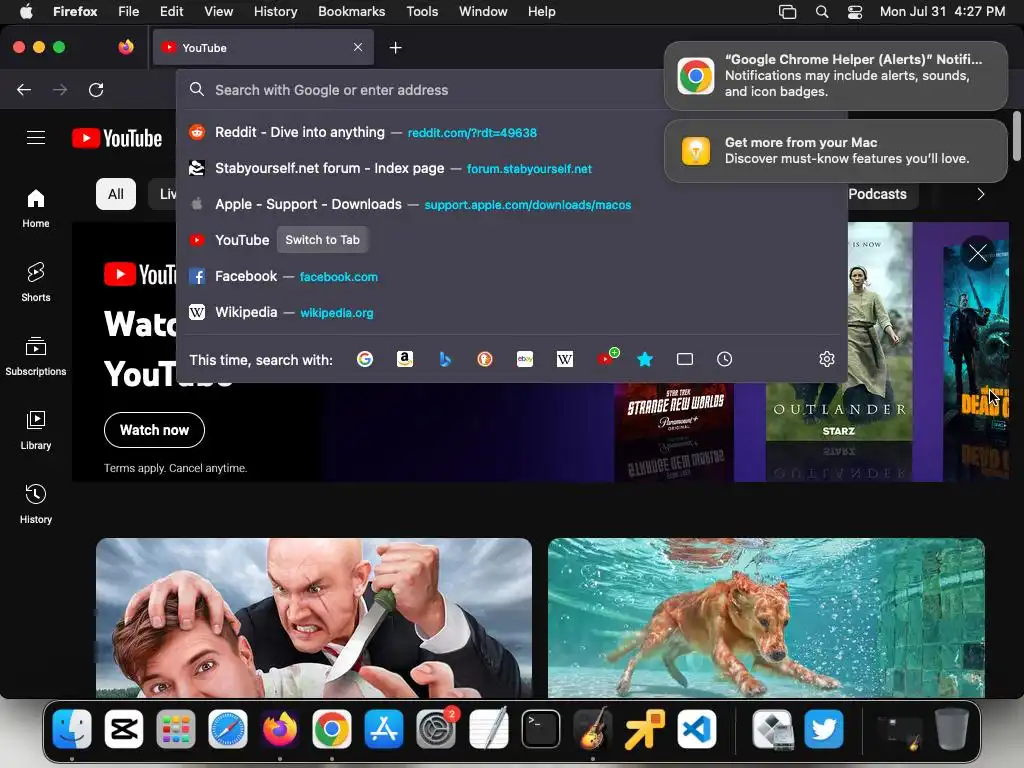This screenshot has height=768, width=1024.
Task: Open Reddit suggestion in dropdown
Action: click(512, 133)
